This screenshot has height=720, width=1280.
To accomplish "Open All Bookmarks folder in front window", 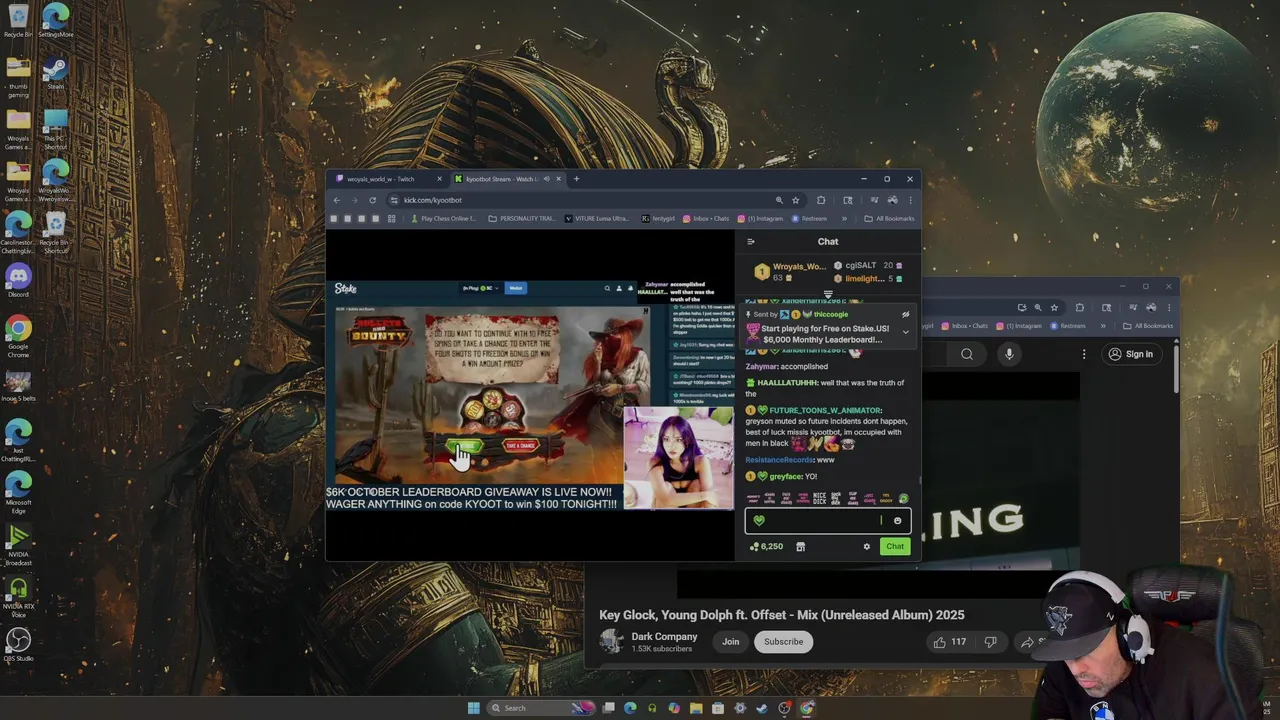I will tap(890, 218).
